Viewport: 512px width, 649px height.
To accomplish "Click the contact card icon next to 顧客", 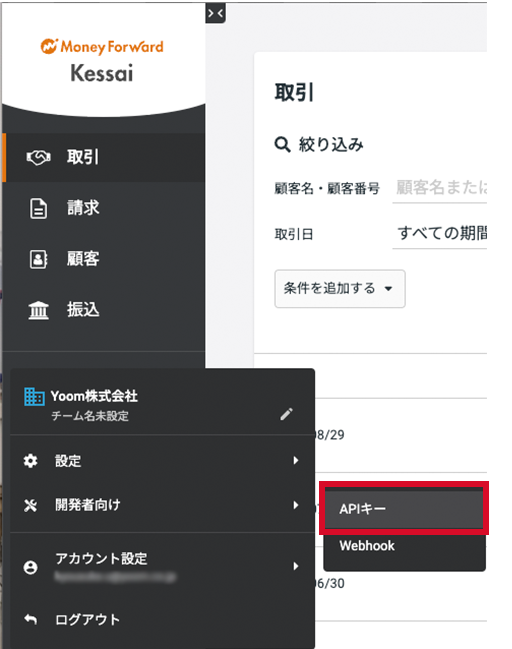I will click(x=38, y=260).
